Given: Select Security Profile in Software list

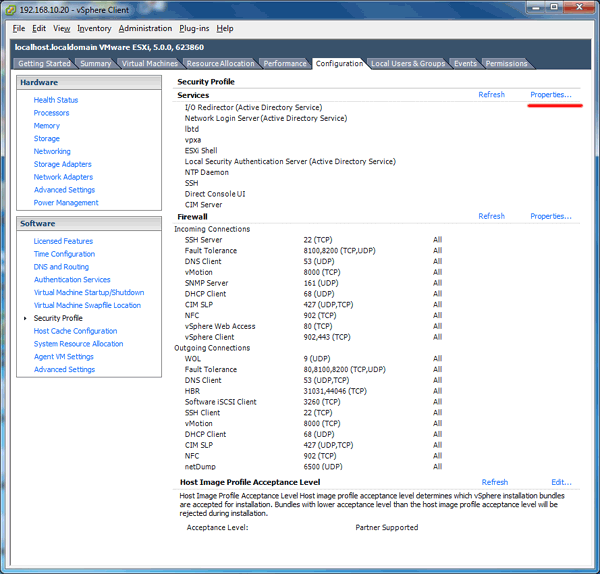Looking at the screenshot, I should coord(58,318).
